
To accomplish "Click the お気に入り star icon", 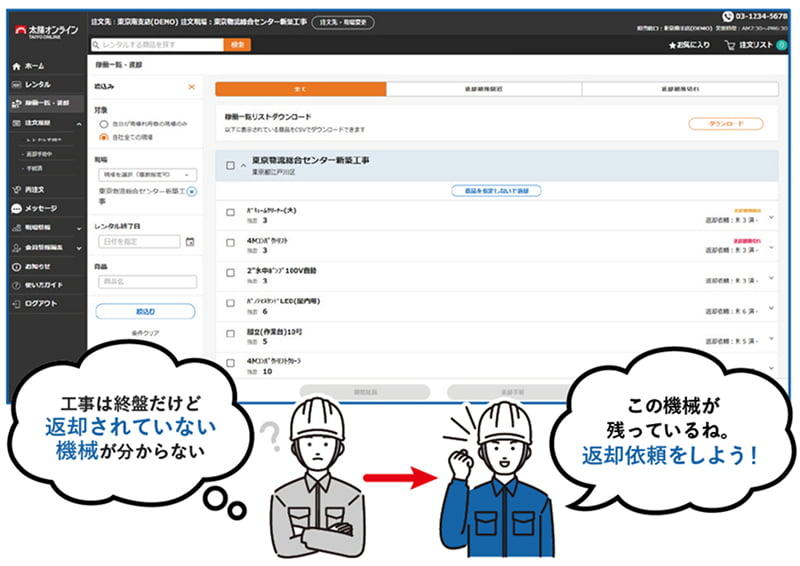I will (674, 45).
